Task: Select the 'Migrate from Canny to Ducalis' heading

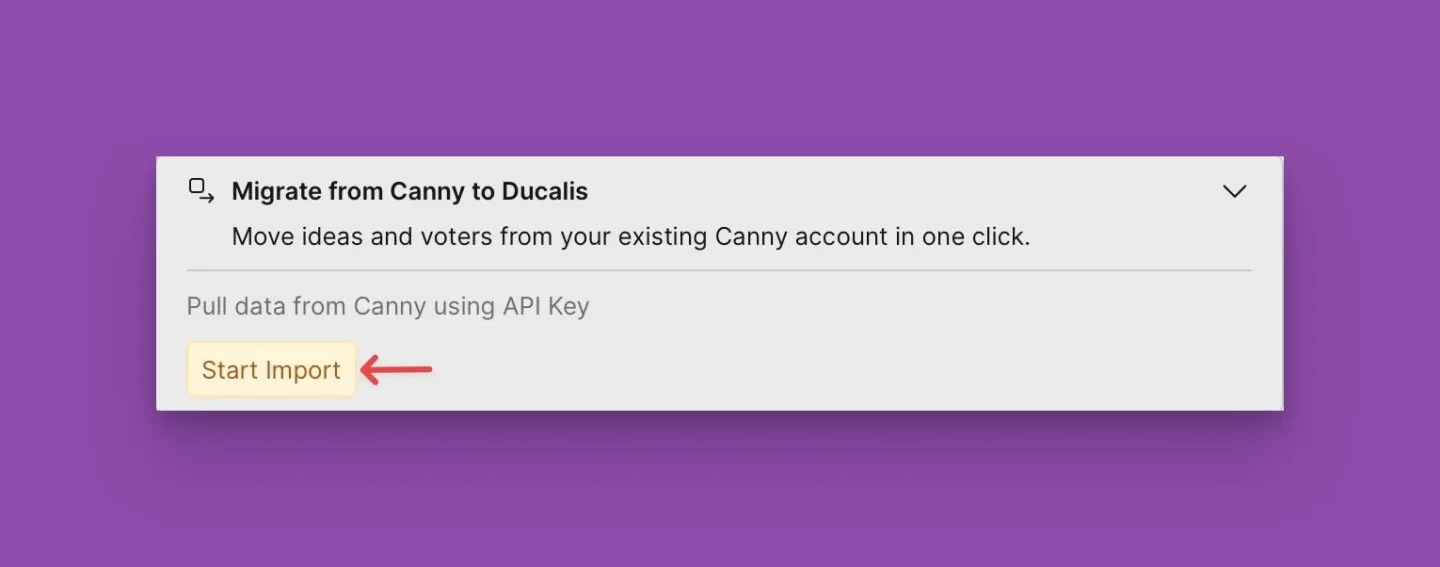Action: coord(410,191)
